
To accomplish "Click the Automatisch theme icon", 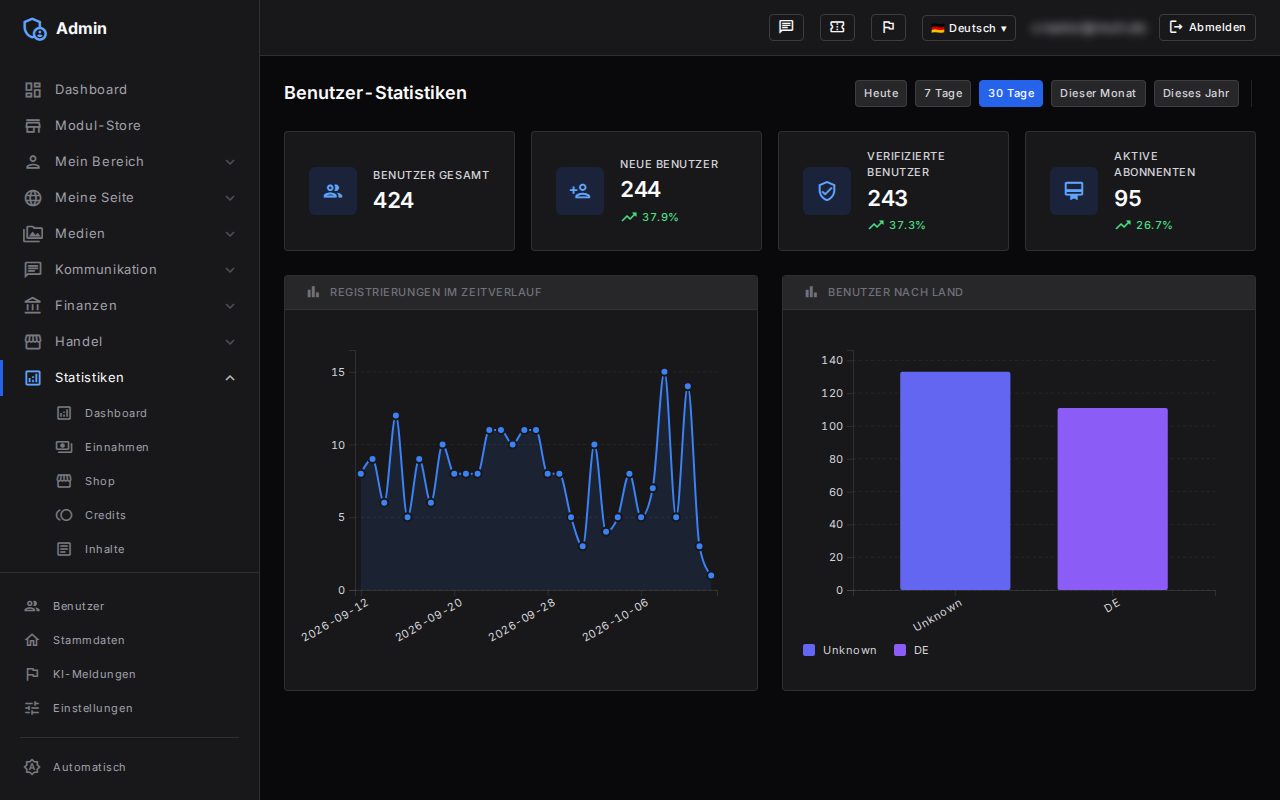I will click(x=32, y=767).
